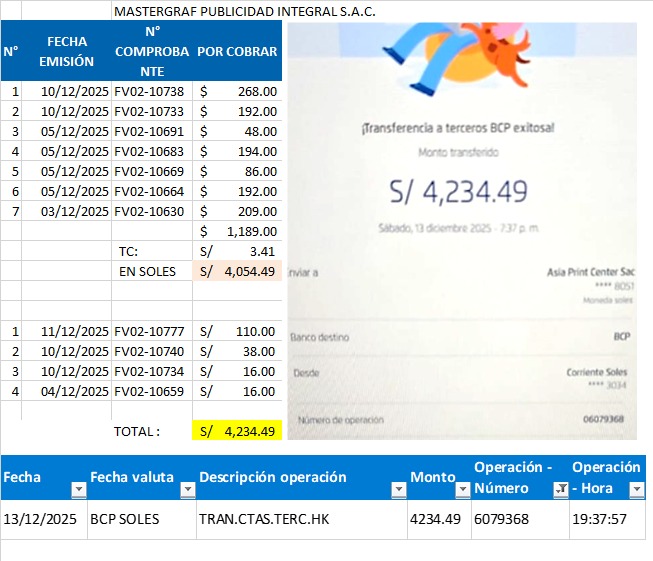653x561 pixels.
Task: Click the MASTERGRAF PUBLICIDAD INTEGRAL S.A.C. title cell
Action: 245,12
